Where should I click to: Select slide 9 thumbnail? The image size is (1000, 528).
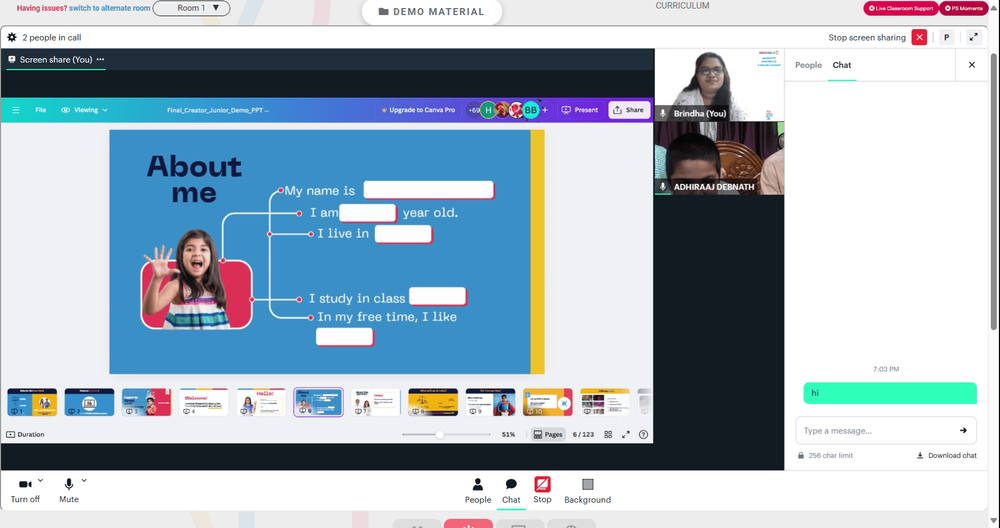(x=490, y=402)
